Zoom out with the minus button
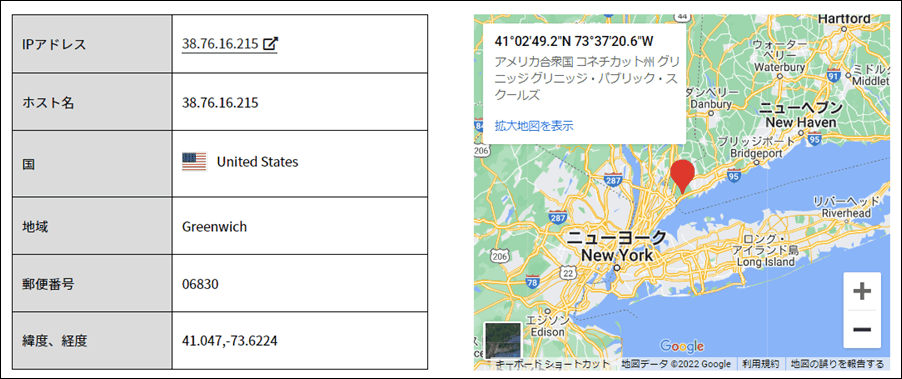 click(x=862, y=329)
